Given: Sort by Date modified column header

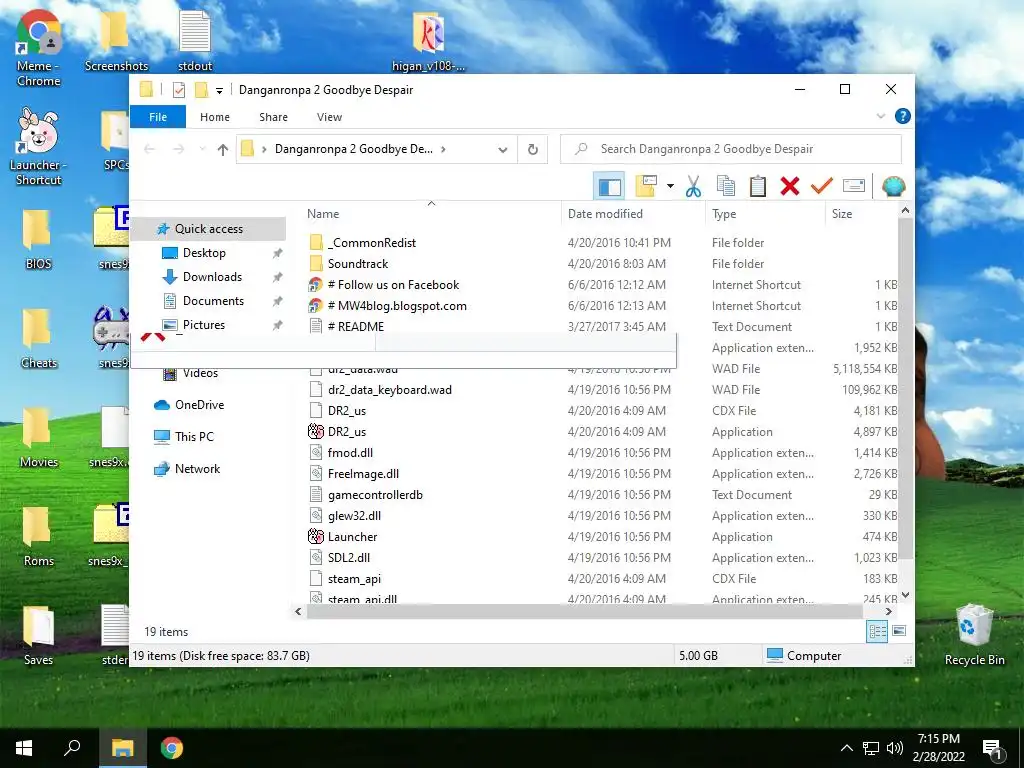Looking at the screenshot, I should 605,214.
